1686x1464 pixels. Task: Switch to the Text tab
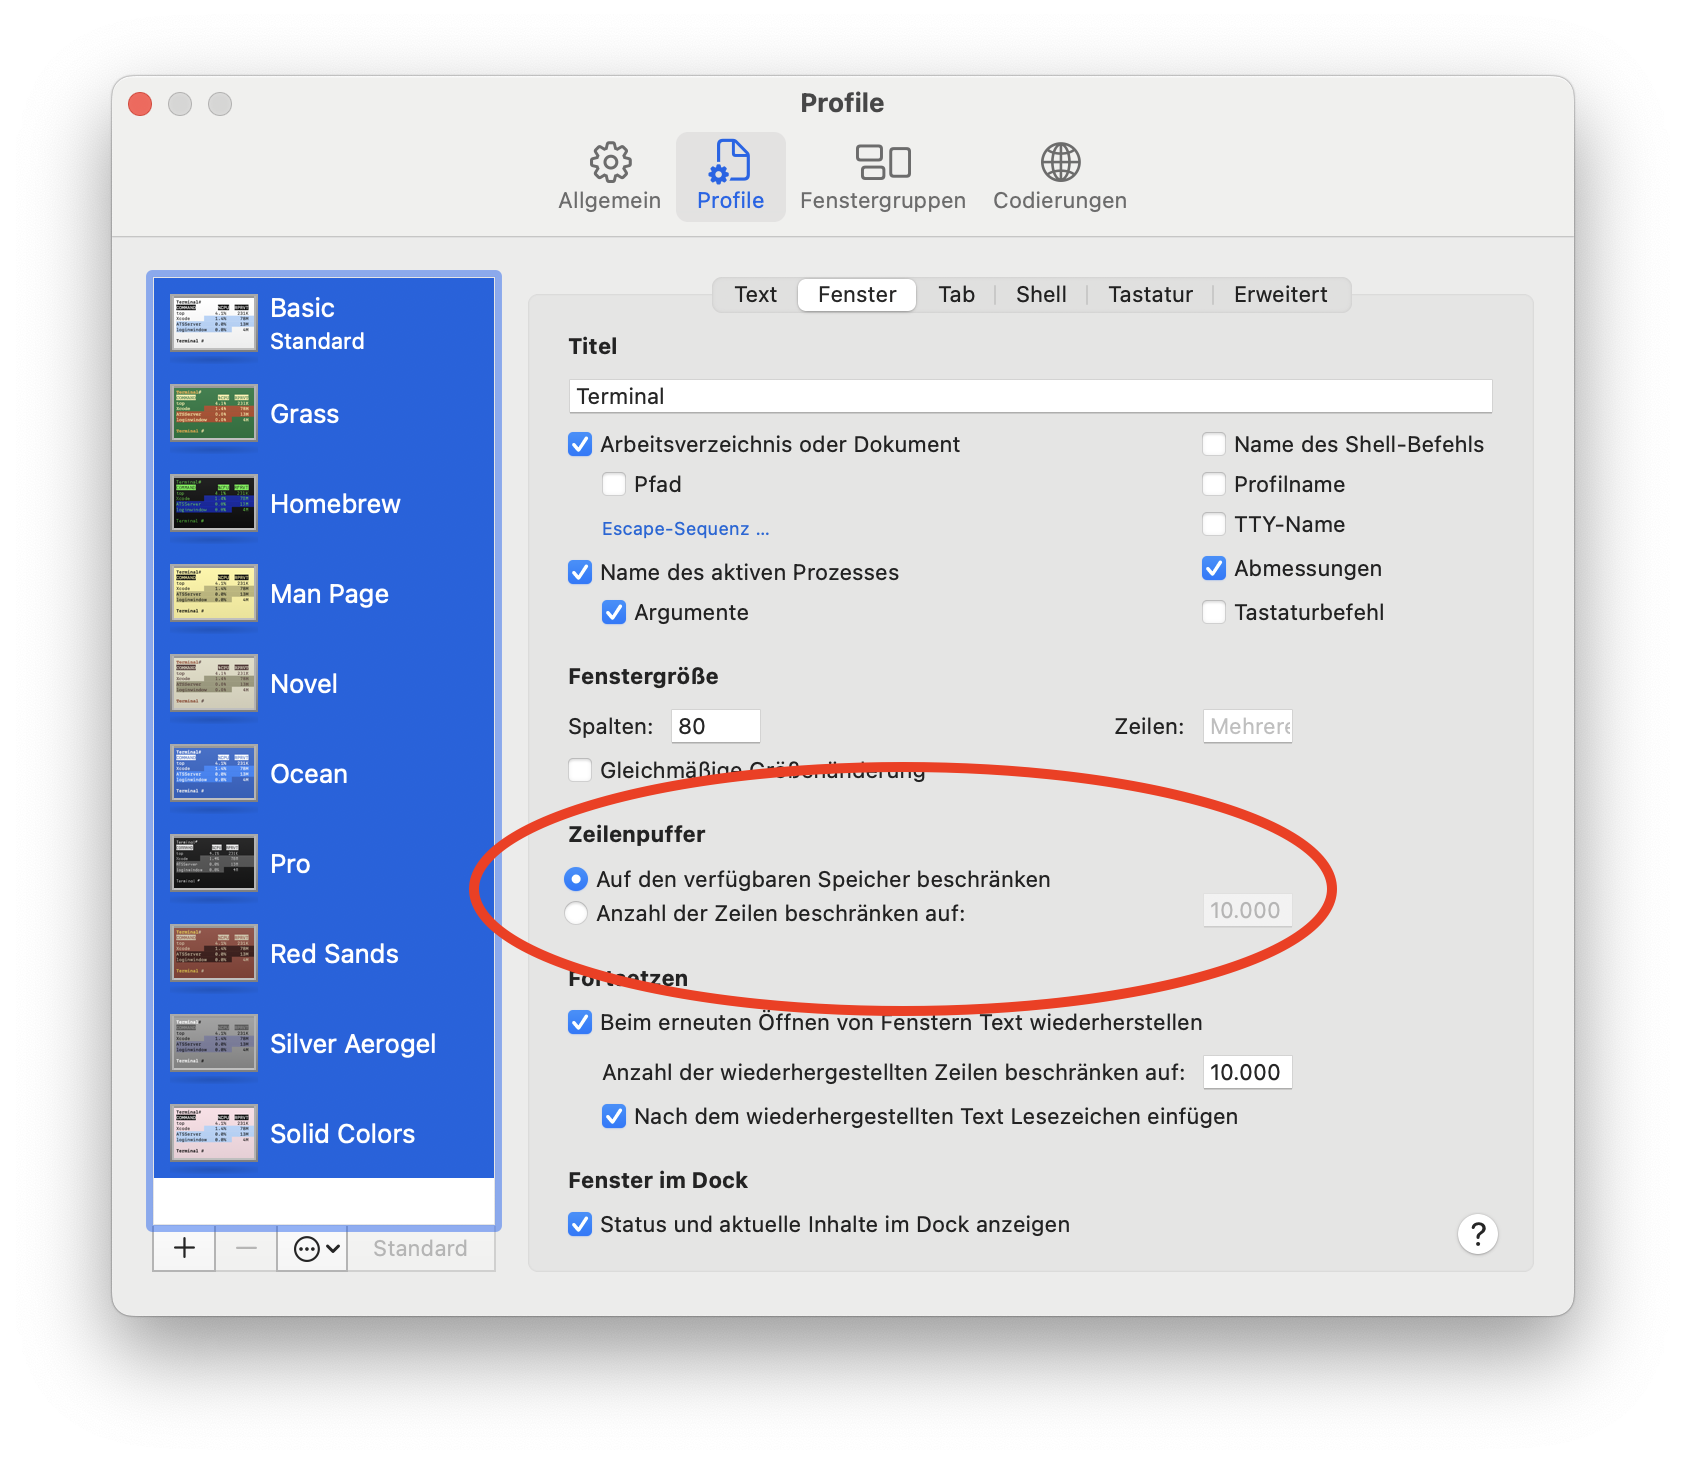755,294
